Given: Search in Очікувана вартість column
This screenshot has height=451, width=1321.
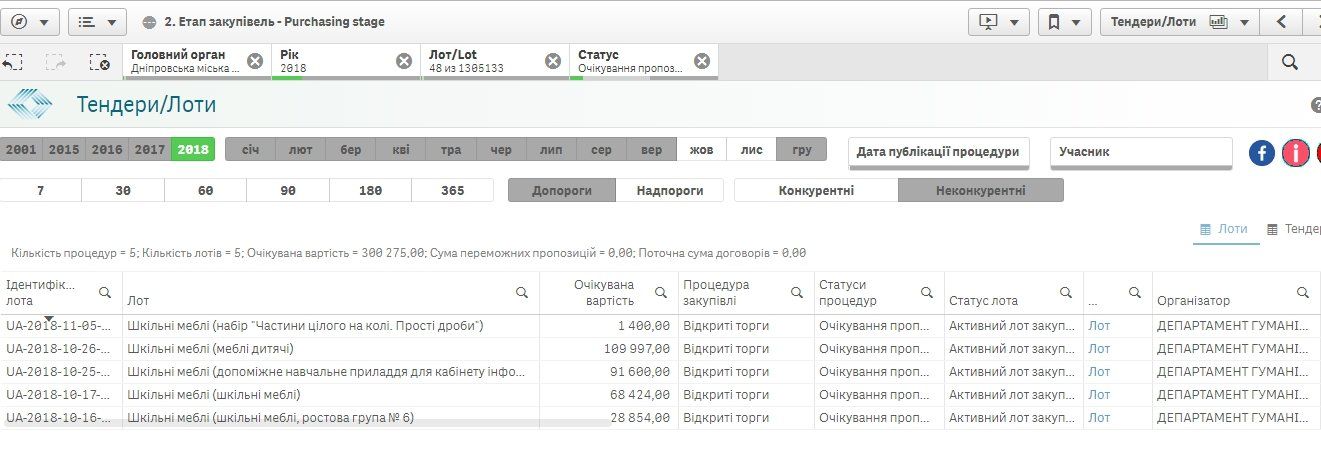Looking at the screenshot, I should click(661, 292).
